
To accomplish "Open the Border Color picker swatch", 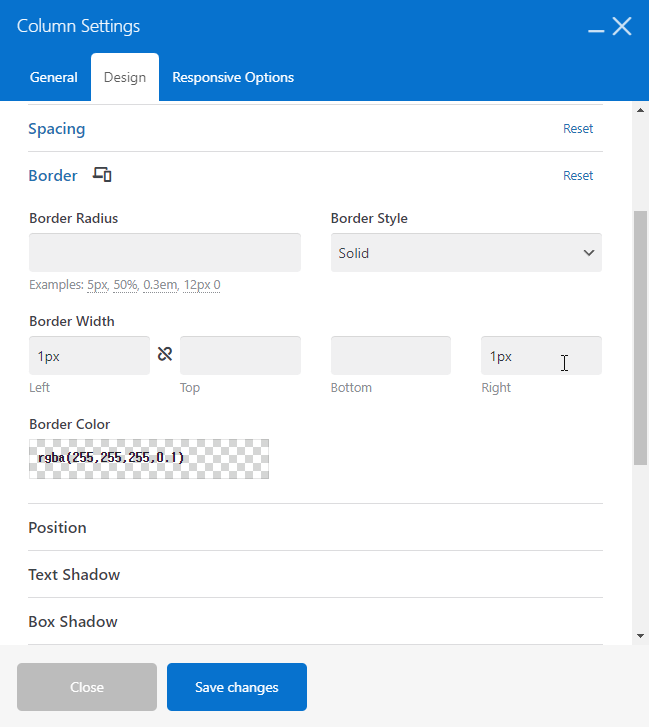I will pos(149,459).
